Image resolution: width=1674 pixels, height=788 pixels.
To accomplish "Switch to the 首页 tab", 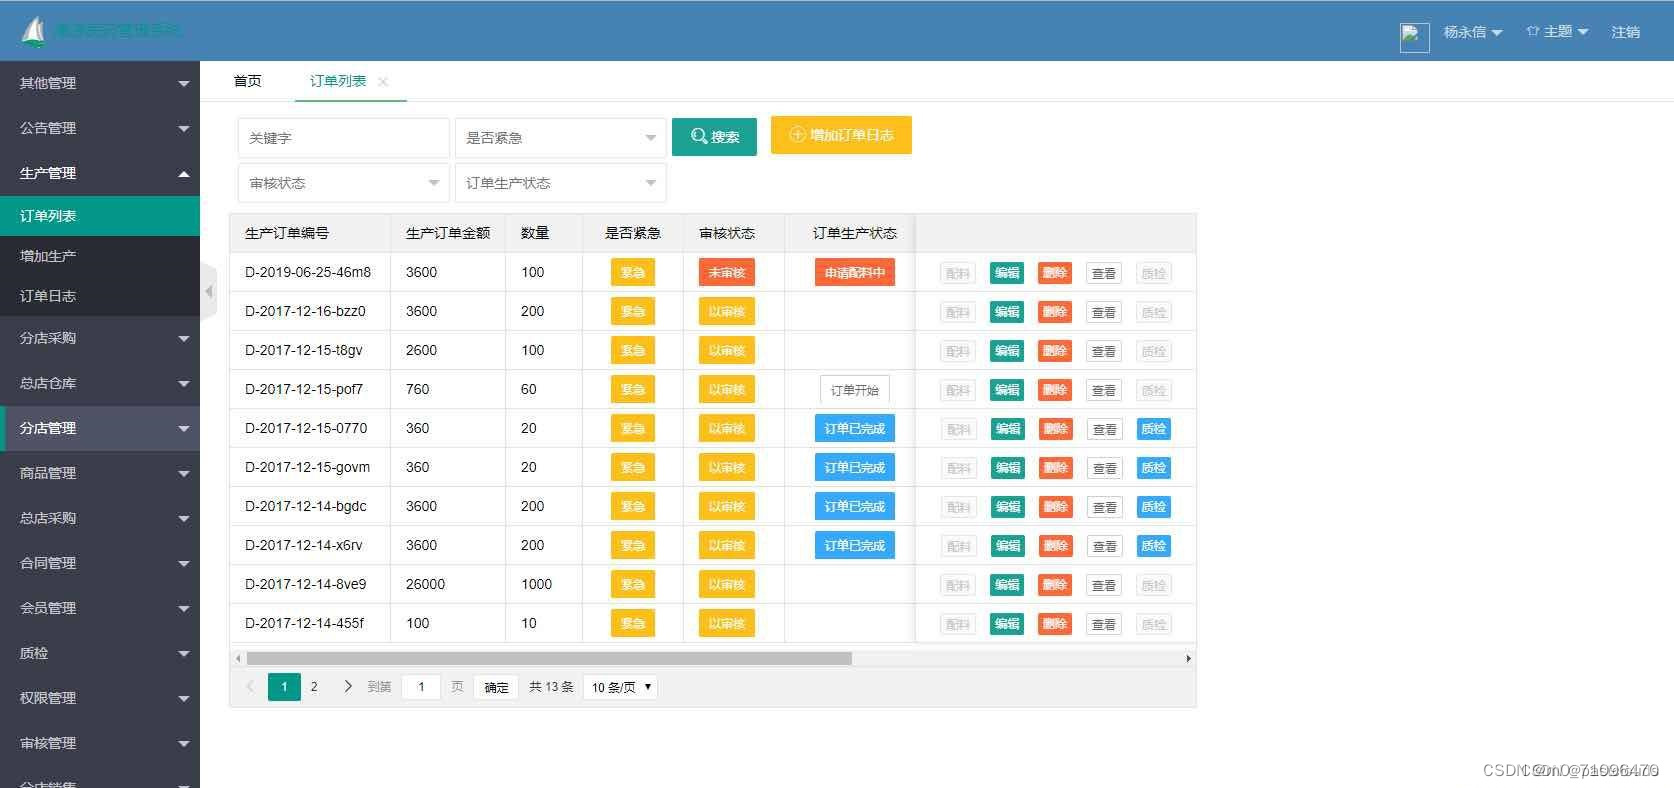I will (247, 81).
